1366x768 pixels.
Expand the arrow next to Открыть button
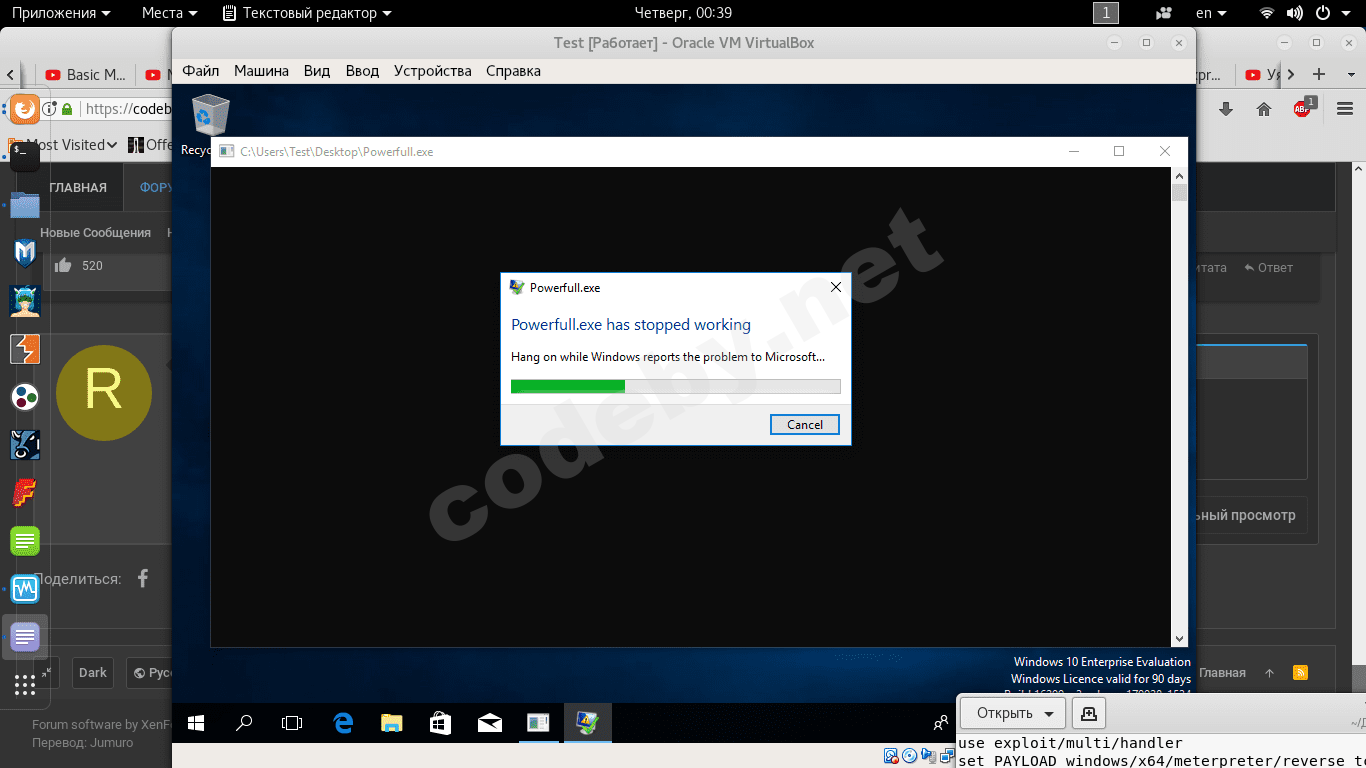click(1048, 713)
